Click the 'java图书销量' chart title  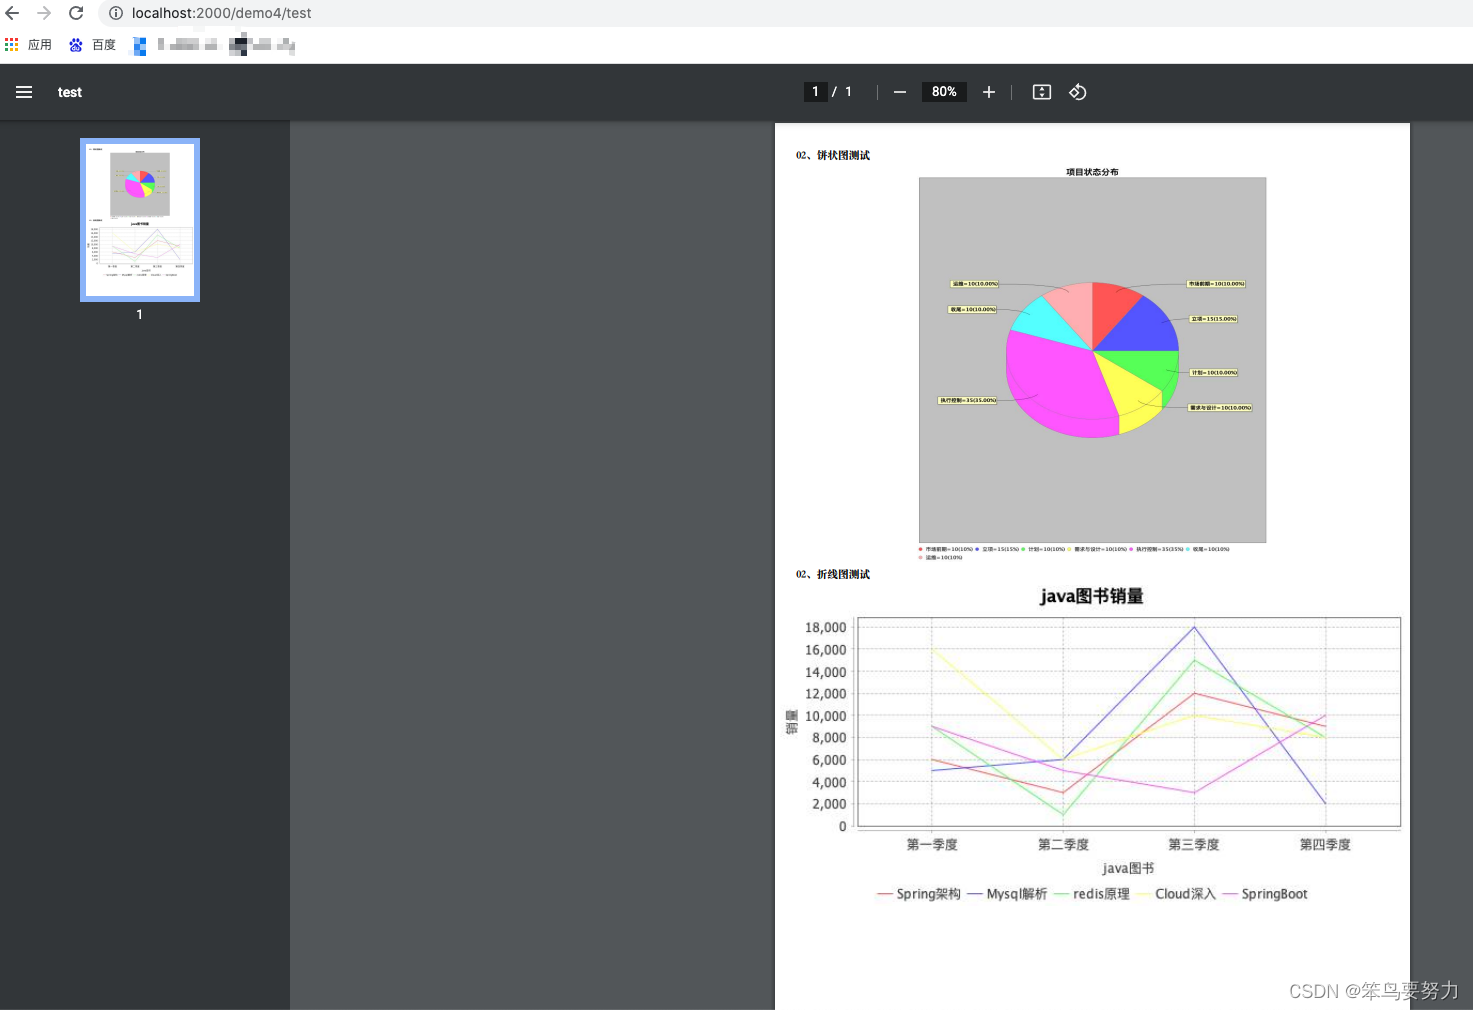click(1092, 596)
